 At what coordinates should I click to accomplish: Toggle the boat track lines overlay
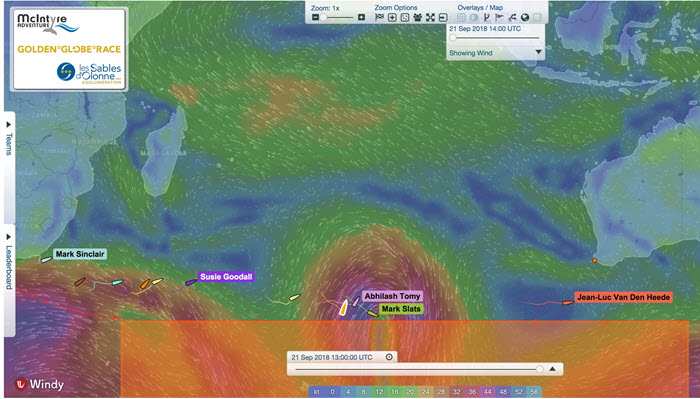(x=512, y=17)
